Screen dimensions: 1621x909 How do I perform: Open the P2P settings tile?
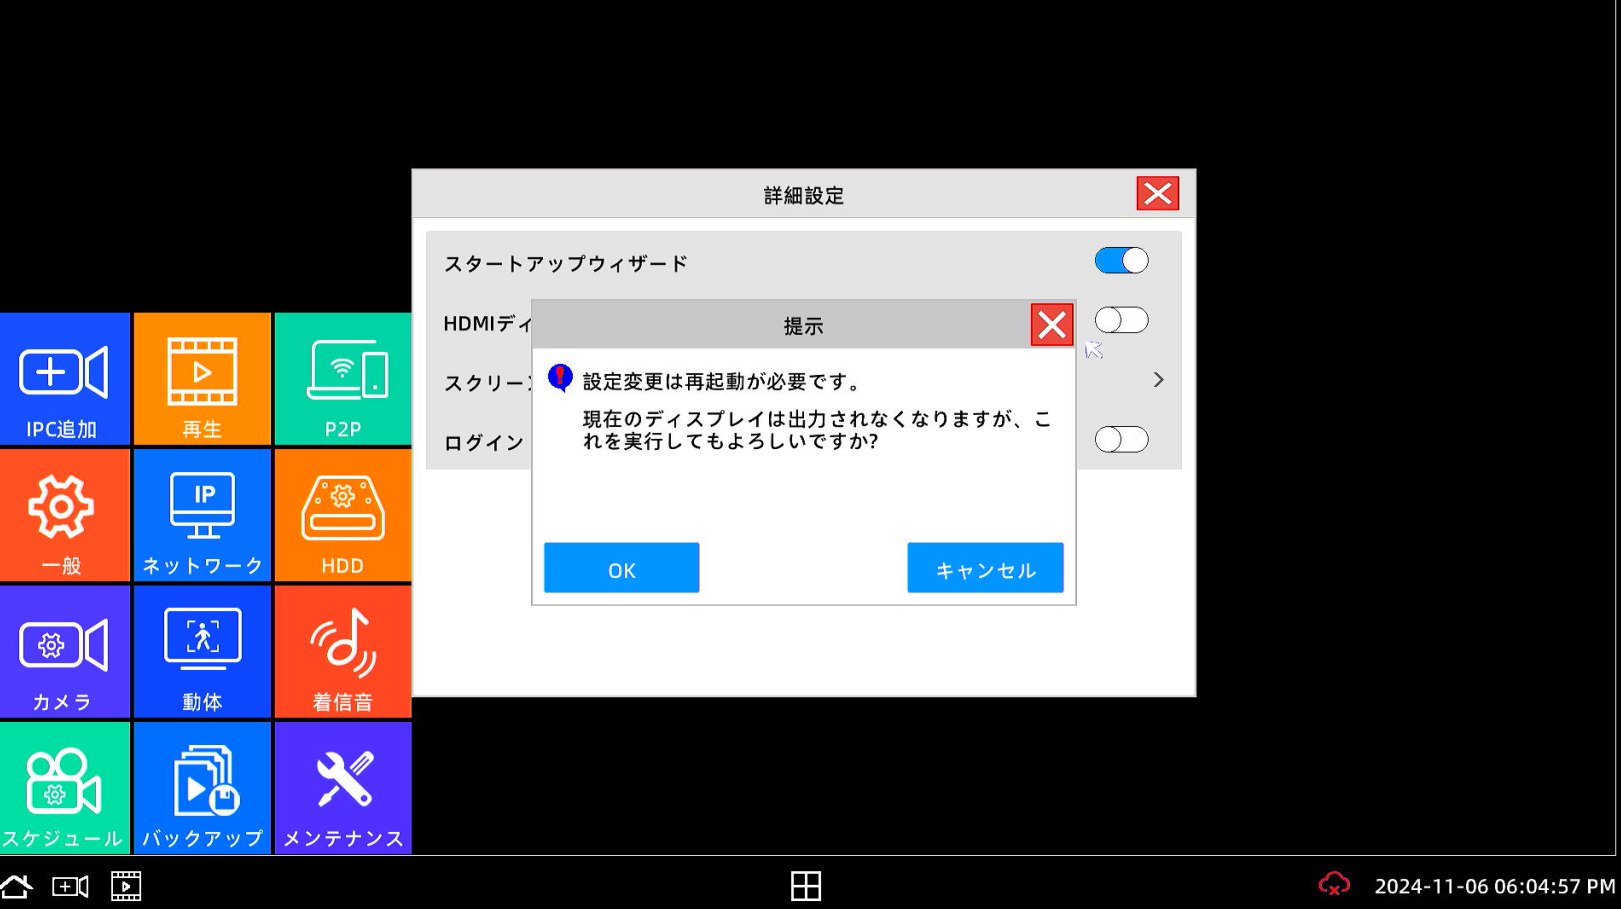343,380
